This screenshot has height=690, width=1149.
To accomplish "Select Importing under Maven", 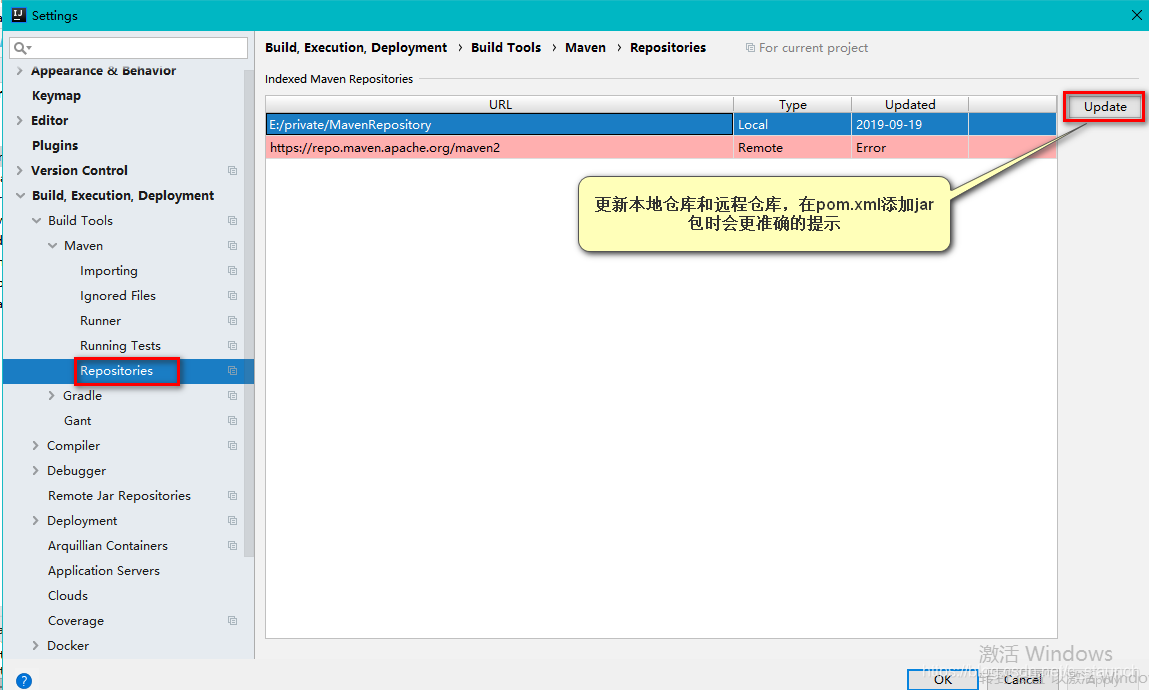I will [x=108, y=271].
